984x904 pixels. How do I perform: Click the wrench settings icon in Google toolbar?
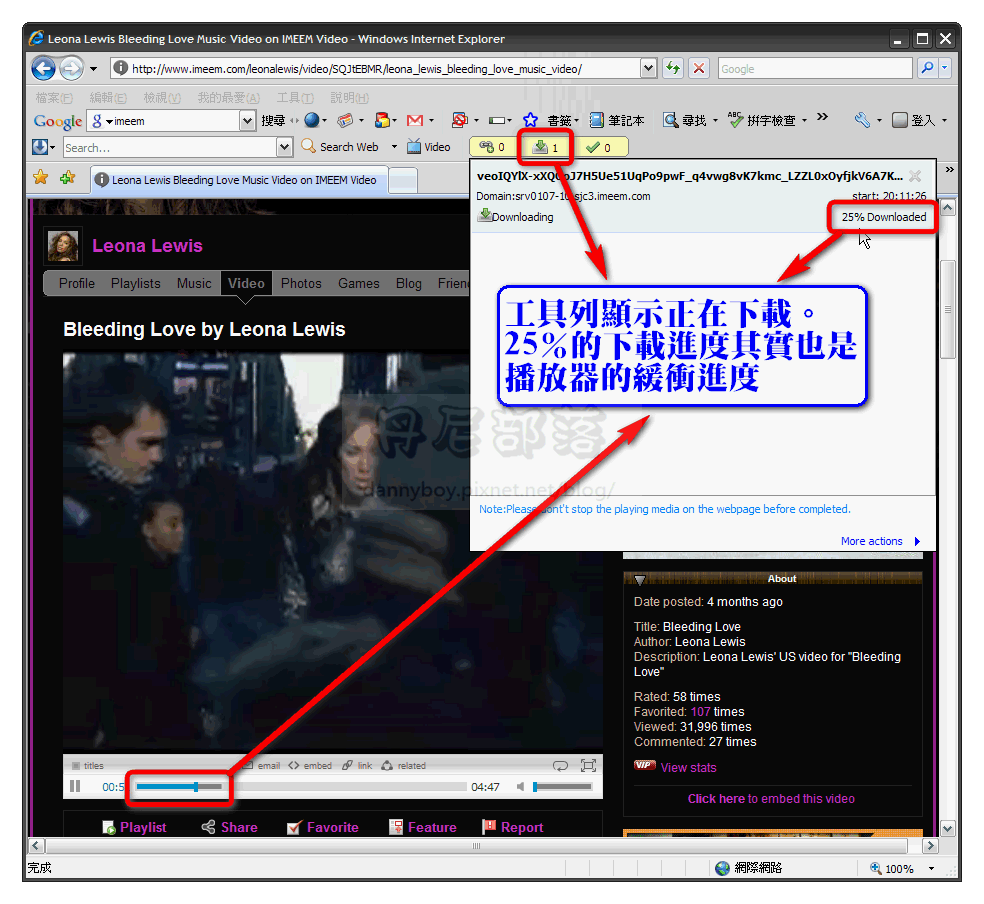(x=862, y=120)
